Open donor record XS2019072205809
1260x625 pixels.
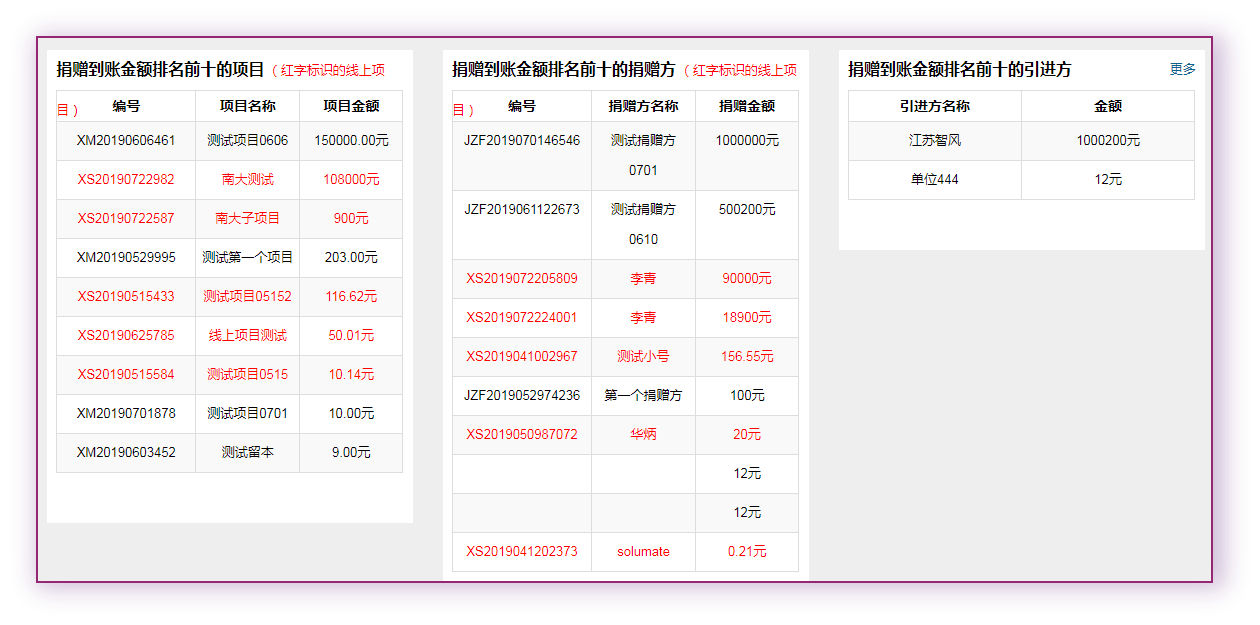click(x=522, y=279)
